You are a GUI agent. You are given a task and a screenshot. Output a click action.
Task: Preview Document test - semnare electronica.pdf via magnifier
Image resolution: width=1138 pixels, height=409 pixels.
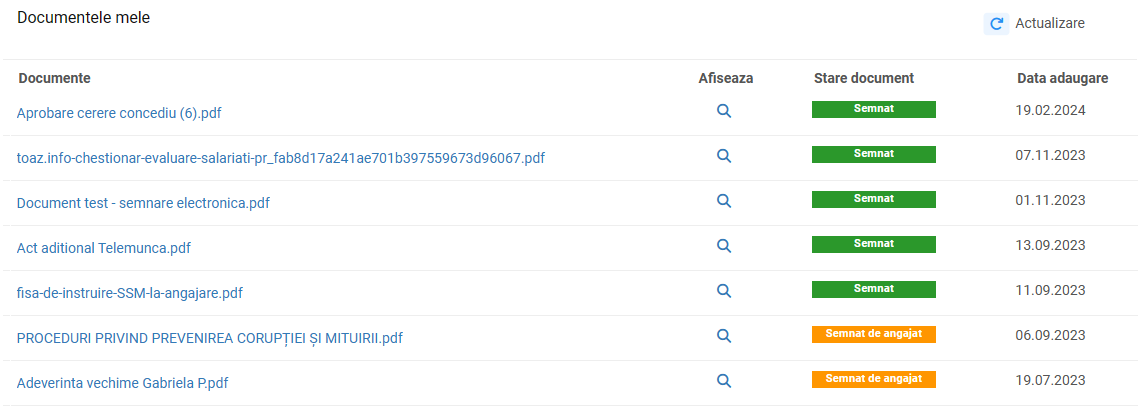pos(724,201)
